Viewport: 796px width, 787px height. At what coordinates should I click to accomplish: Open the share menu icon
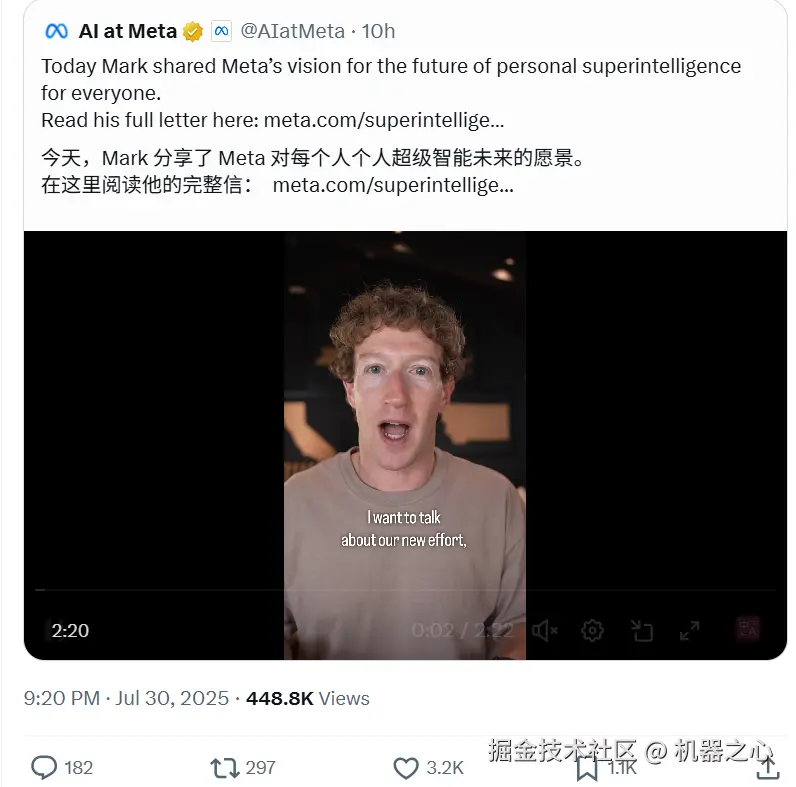[x=768, y=767]
